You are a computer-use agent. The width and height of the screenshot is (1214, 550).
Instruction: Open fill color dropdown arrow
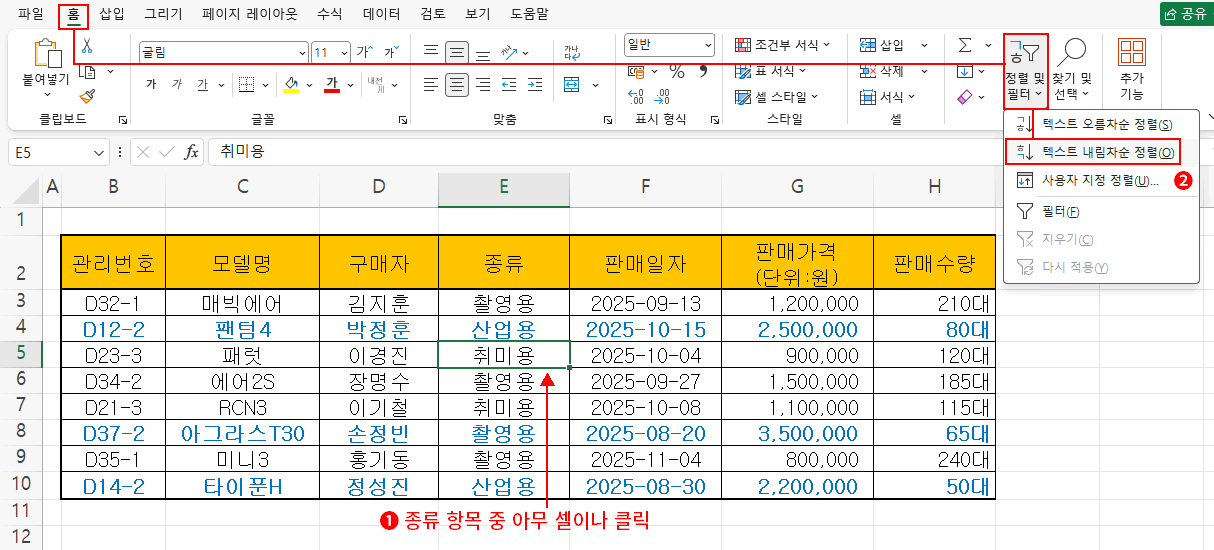pyautogui.click(x=309, y=84)
